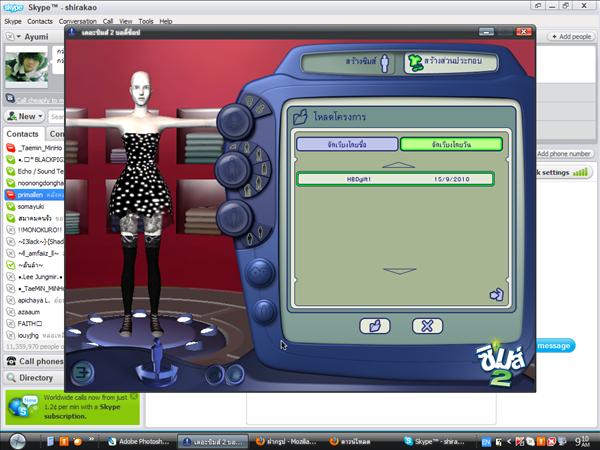Click Ayumi profile picture in Skype
Viewport: 600px width, 450px height.
click(x=26, y=67)
